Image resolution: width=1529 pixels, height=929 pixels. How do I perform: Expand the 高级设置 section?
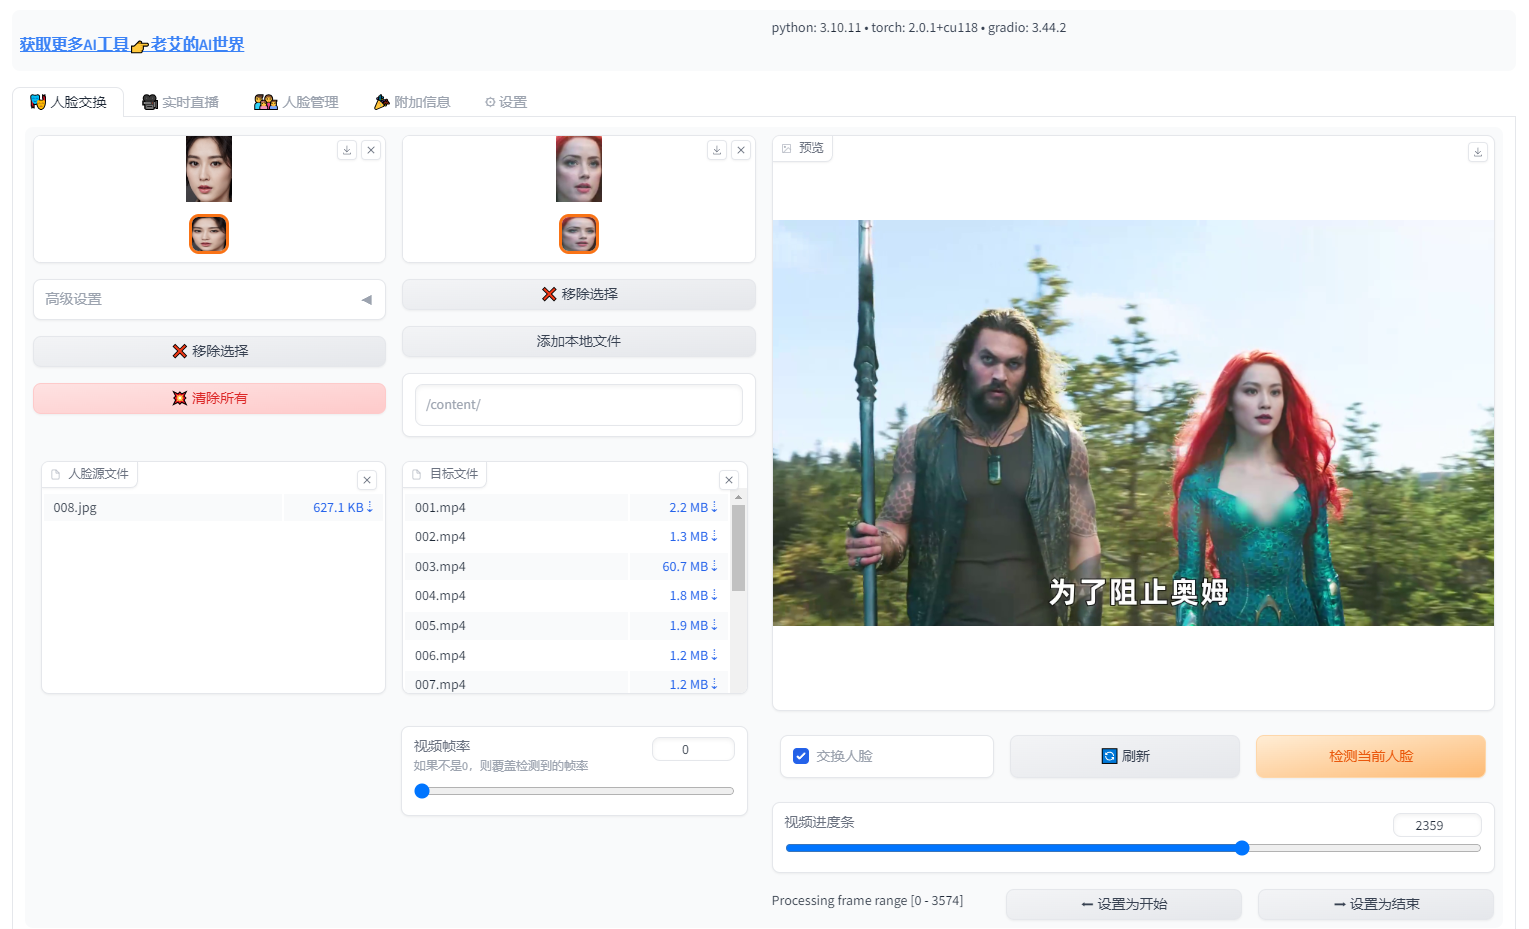pos(208,299)
